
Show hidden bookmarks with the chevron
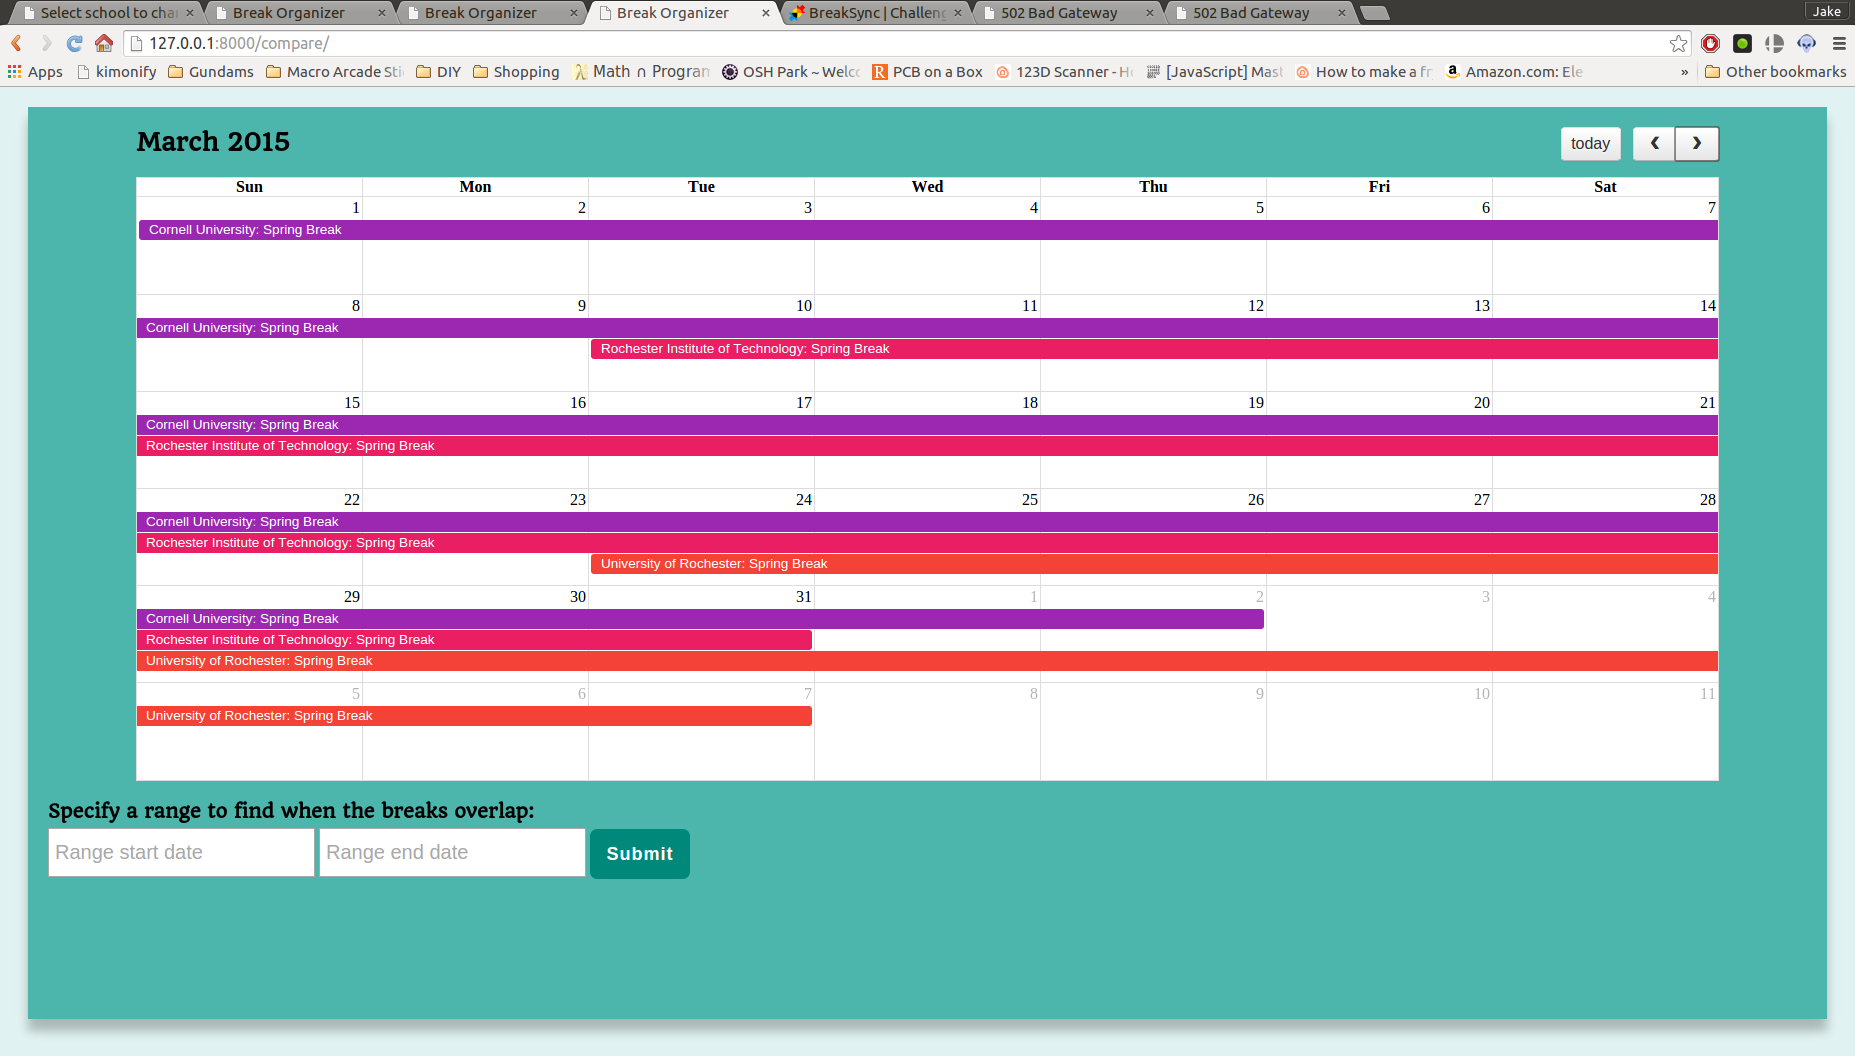1685,72
